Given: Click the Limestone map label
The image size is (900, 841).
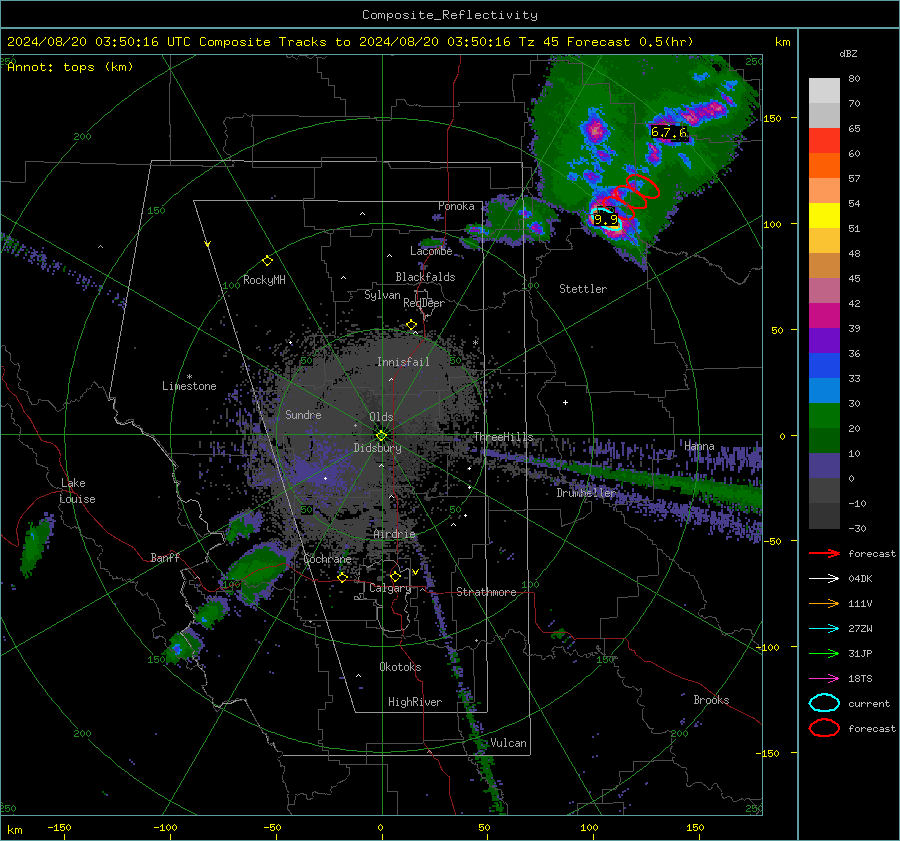Looking at the screenshot, I should tap(189, 386).
